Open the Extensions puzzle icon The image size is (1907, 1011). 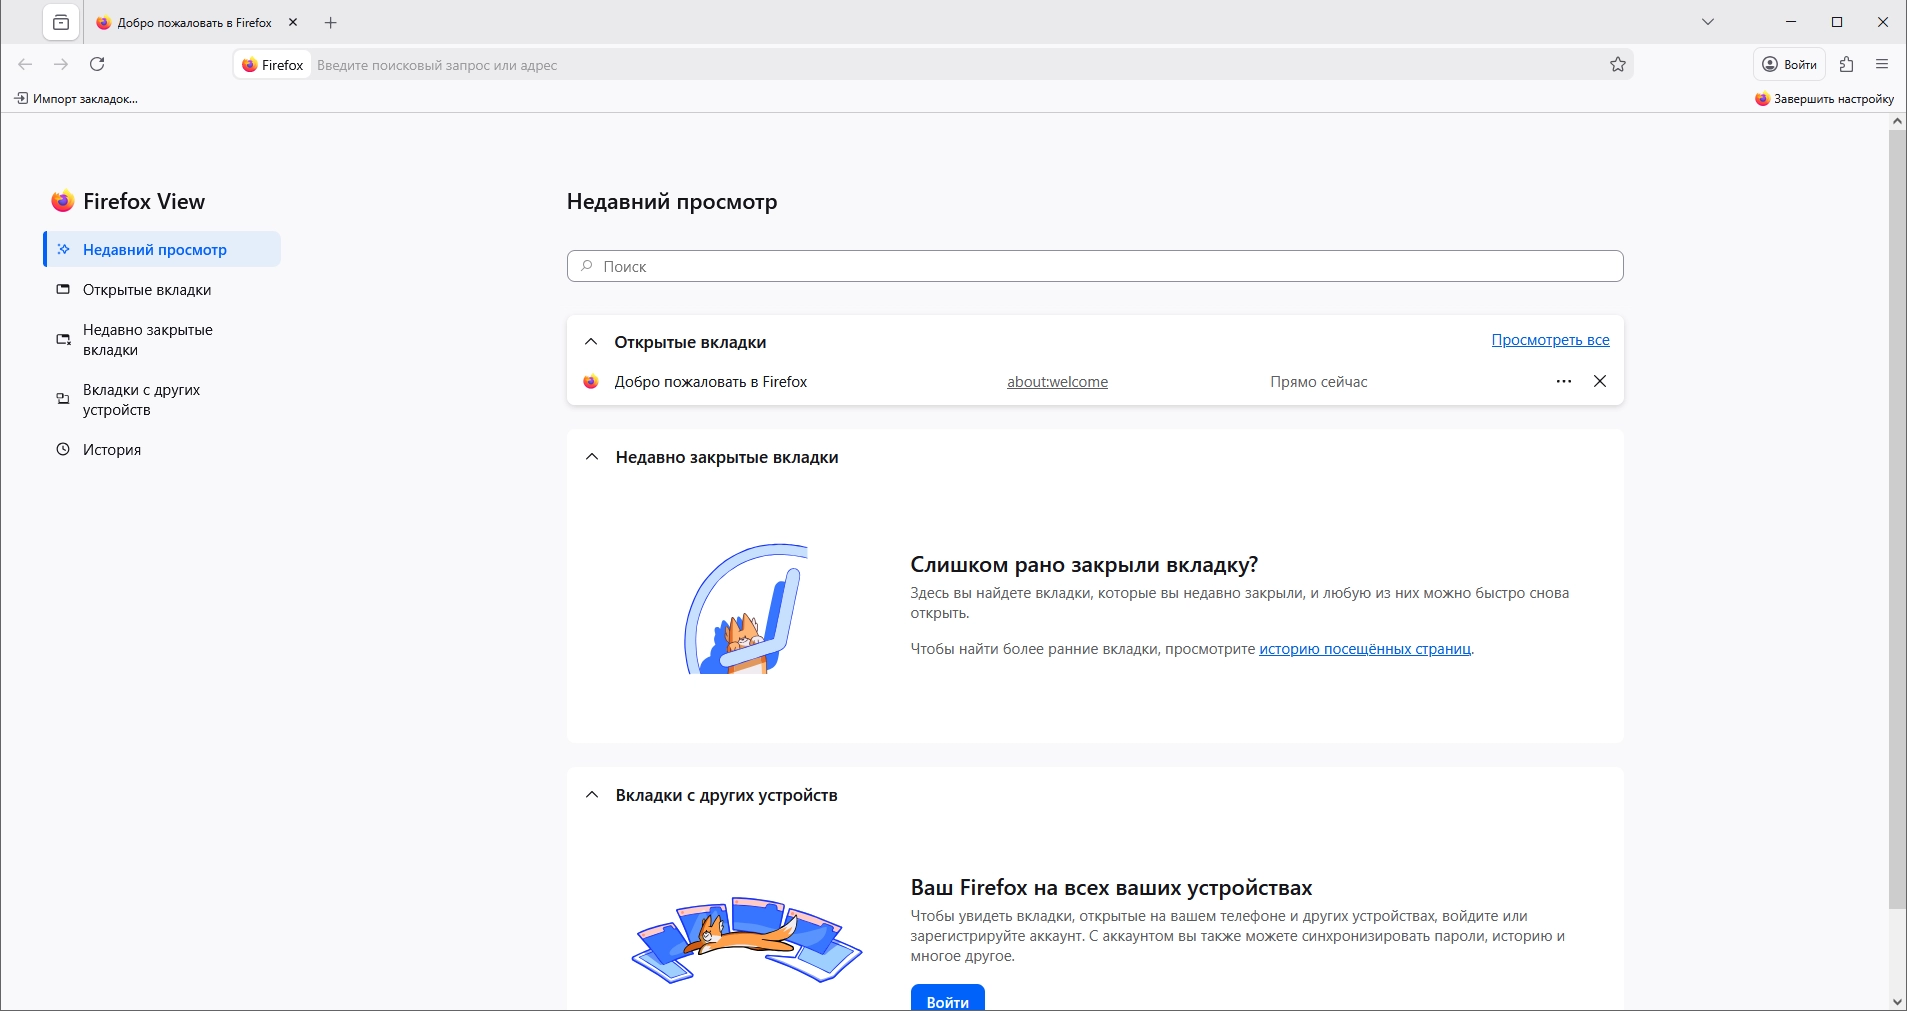[1846, 64]
